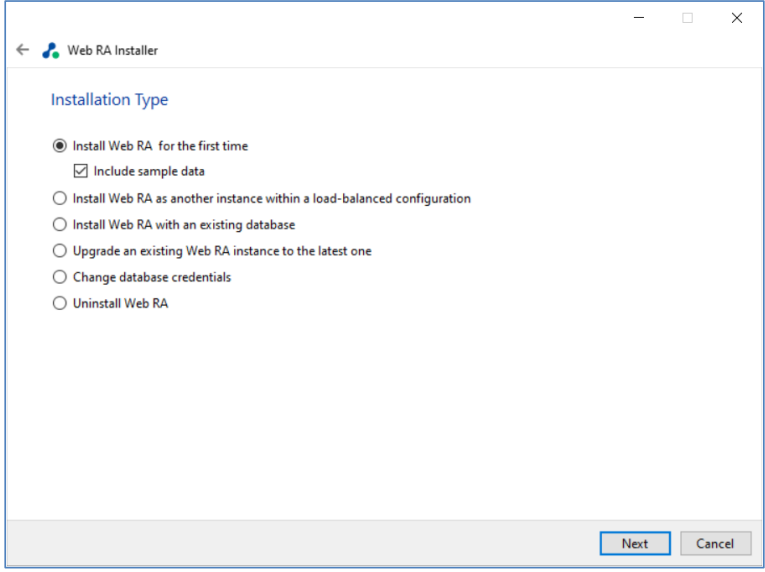Screen dimensions: 765x572
Task: Close the Web RA Installer window
Action: pos(737,18)
